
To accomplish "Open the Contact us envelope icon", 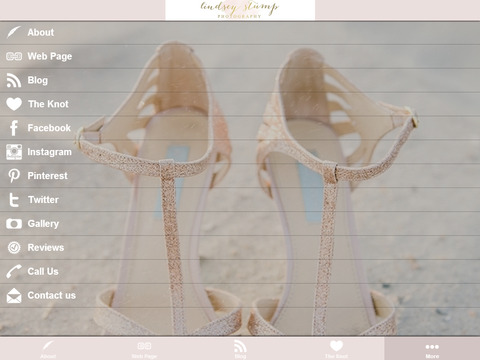I will tap(14, 296).
